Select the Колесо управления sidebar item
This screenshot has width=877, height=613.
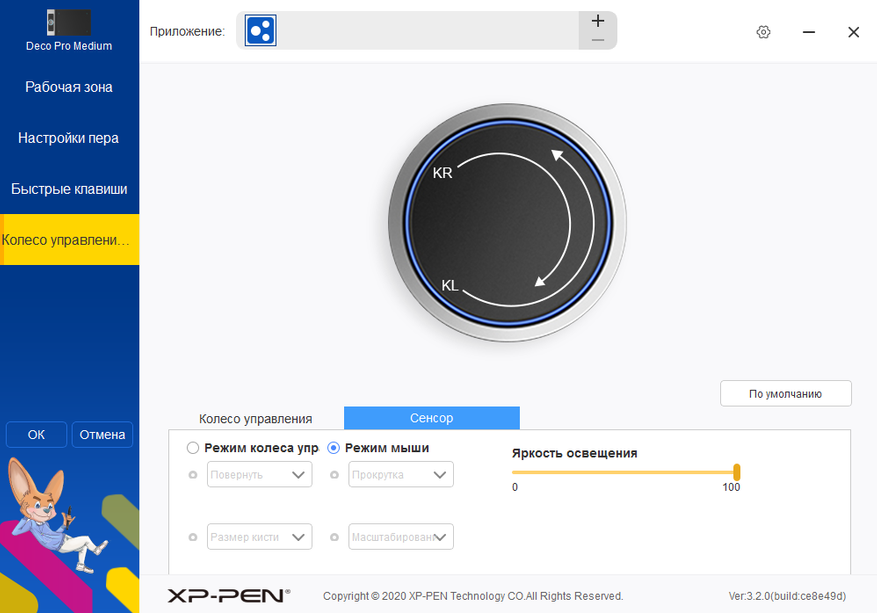69,239
